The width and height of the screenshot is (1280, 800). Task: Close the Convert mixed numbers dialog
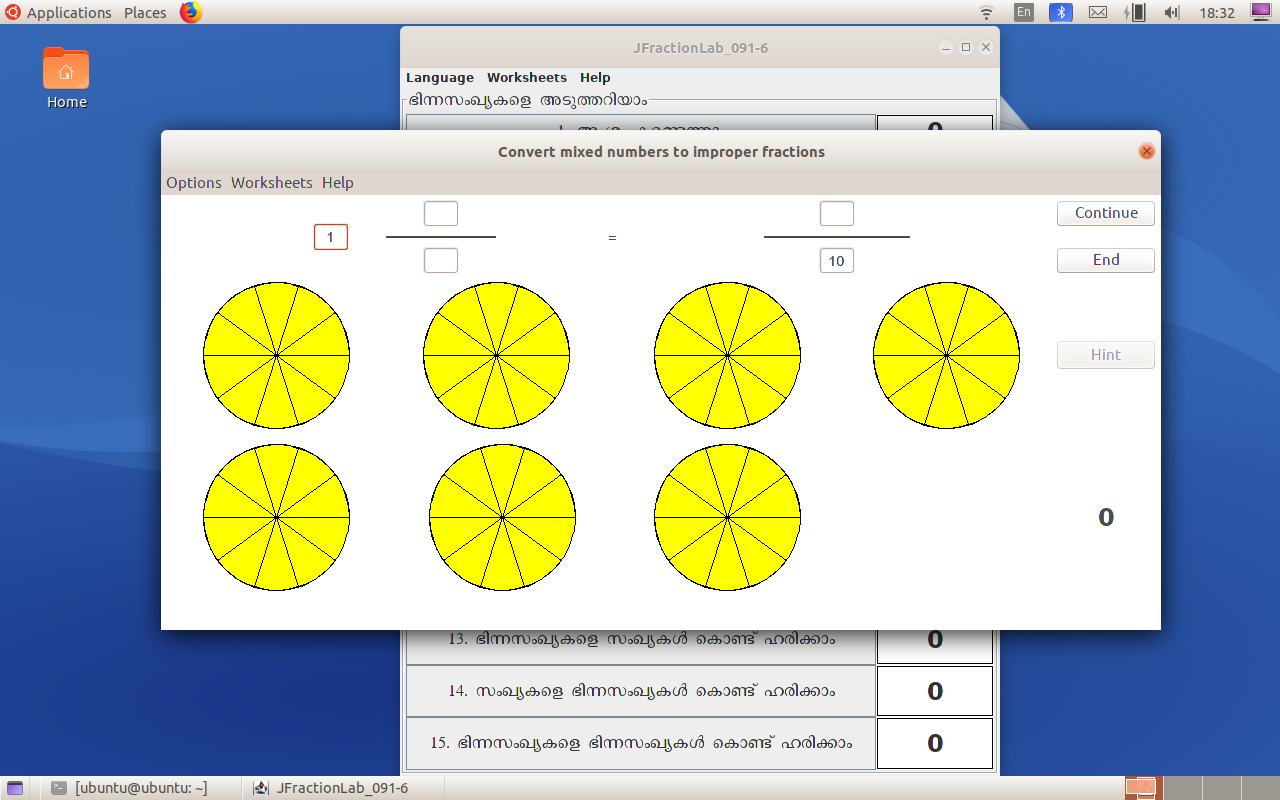1147,151
